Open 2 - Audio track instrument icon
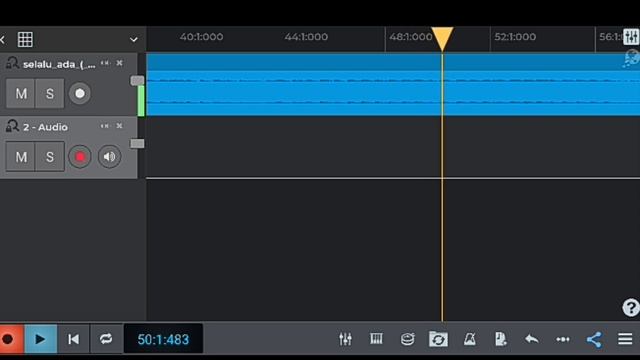The width and height of the screenshot is (640, 360). (12, 126)
